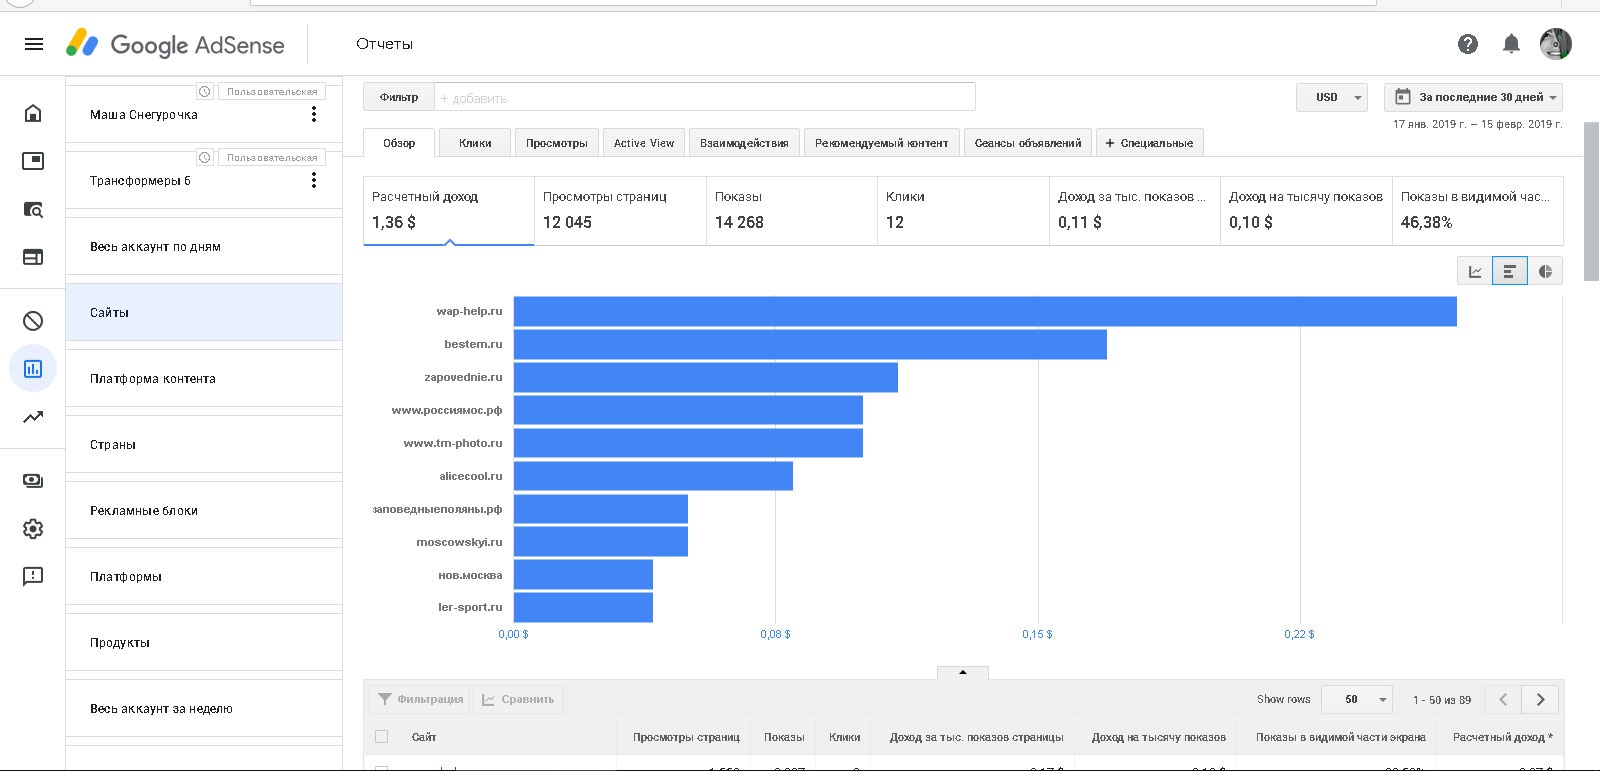Select the Показы metric card
The height and width of the screenshot is (771, 1600).
coord(792,211)
